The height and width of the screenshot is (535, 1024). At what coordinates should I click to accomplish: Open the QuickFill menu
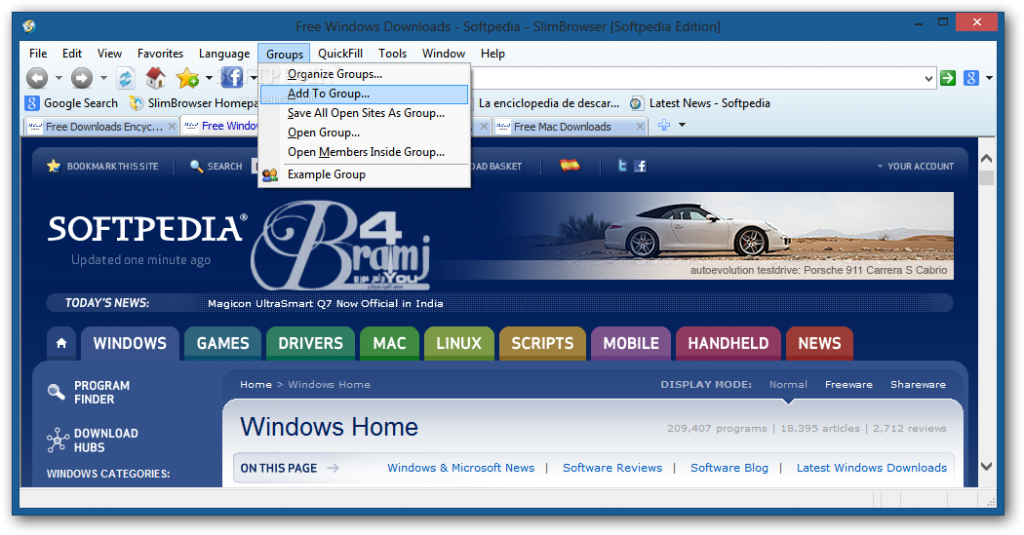tap(340, 54)
